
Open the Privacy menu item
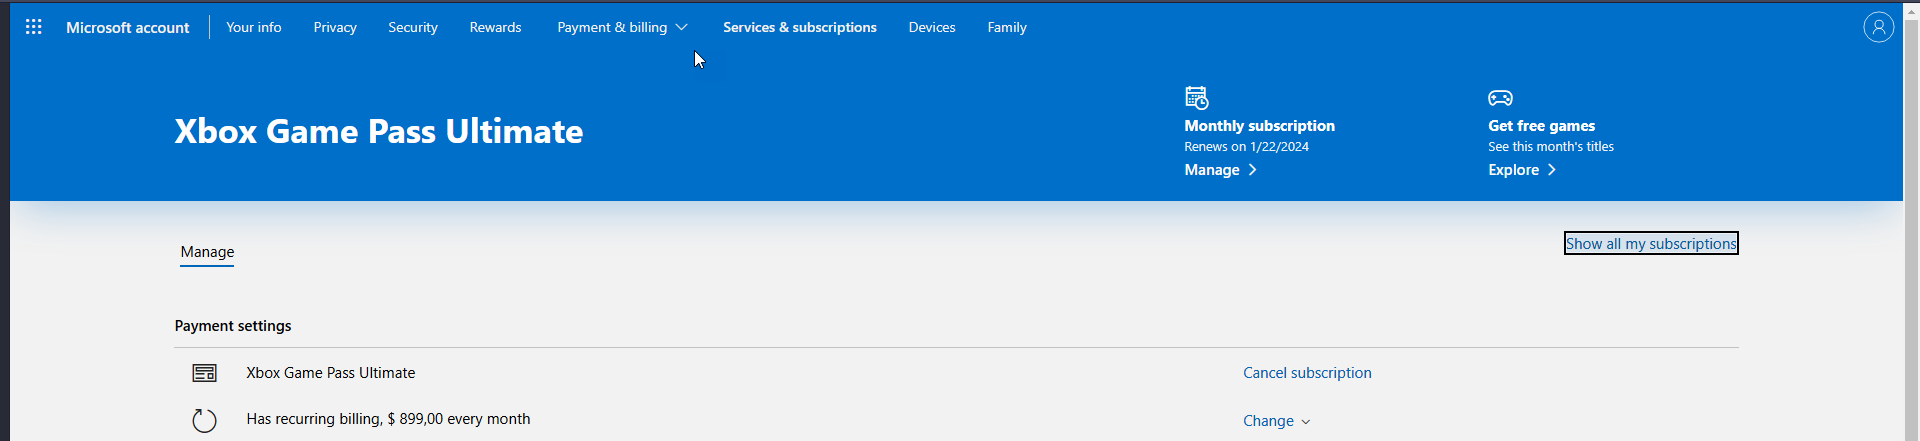point(335,27)
